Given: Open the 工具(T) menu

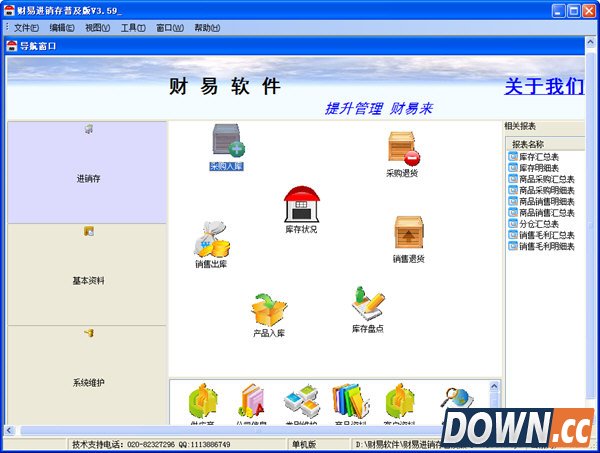Looking at the screenshot, I should [133, 28].
